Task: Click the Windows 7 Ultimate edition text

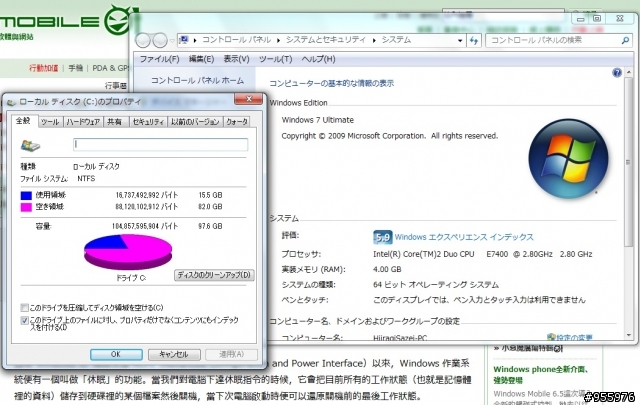Action: [318, 120]
